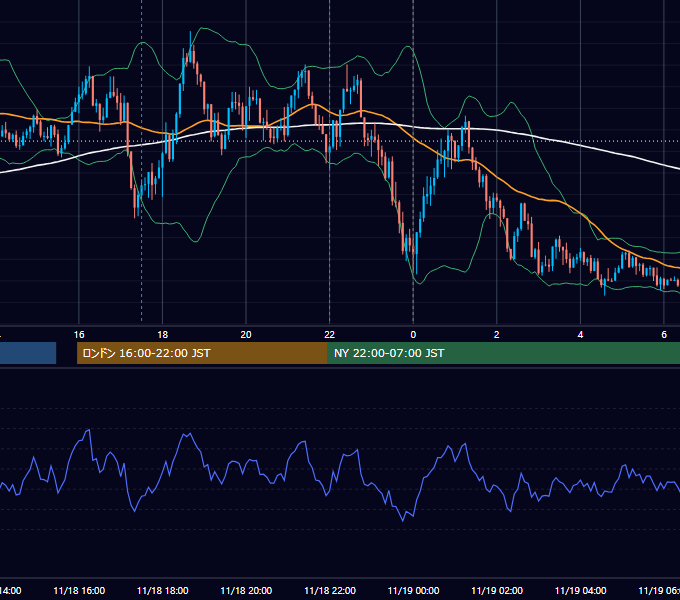Click the 11/18 18:00 date label
The height and width of the screenshot is (600, 680).
pyautogui.click(x=163, y=590)
